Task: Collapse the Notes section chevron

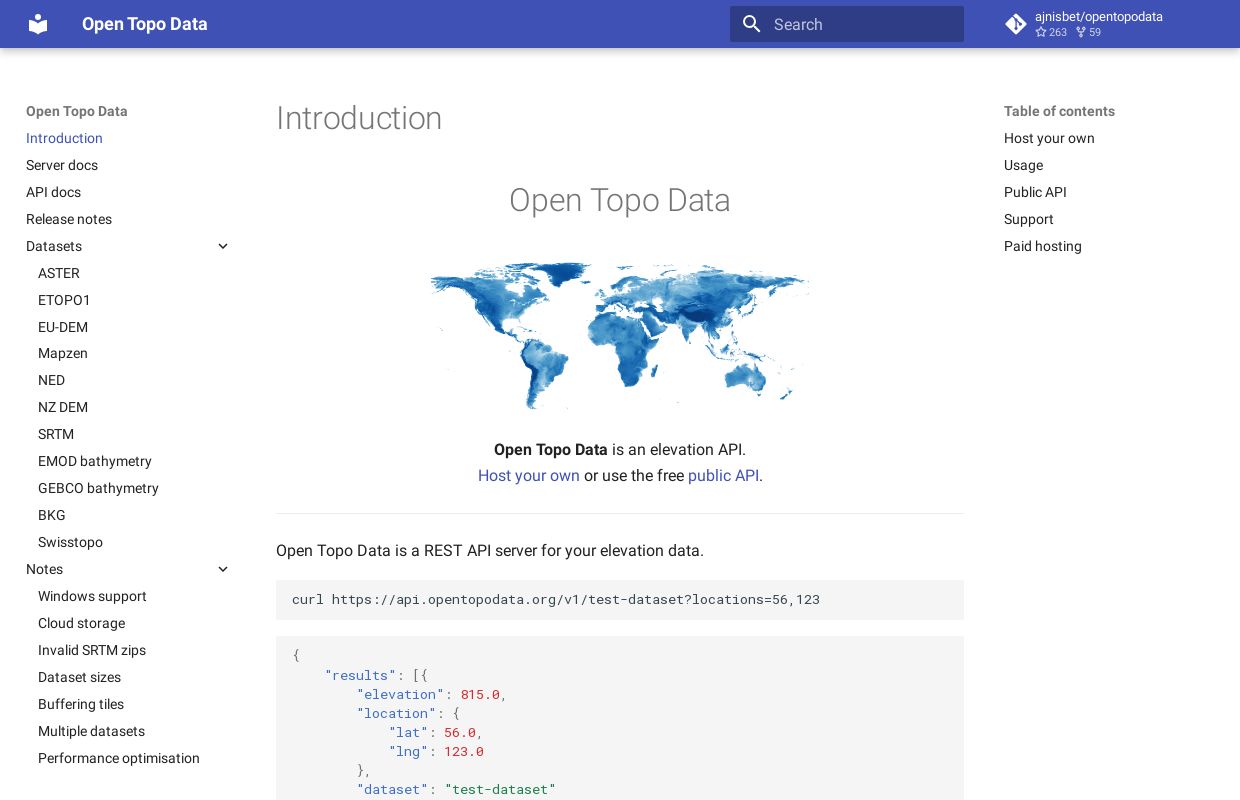Action: pyautogui.click(x=223, y=569)
